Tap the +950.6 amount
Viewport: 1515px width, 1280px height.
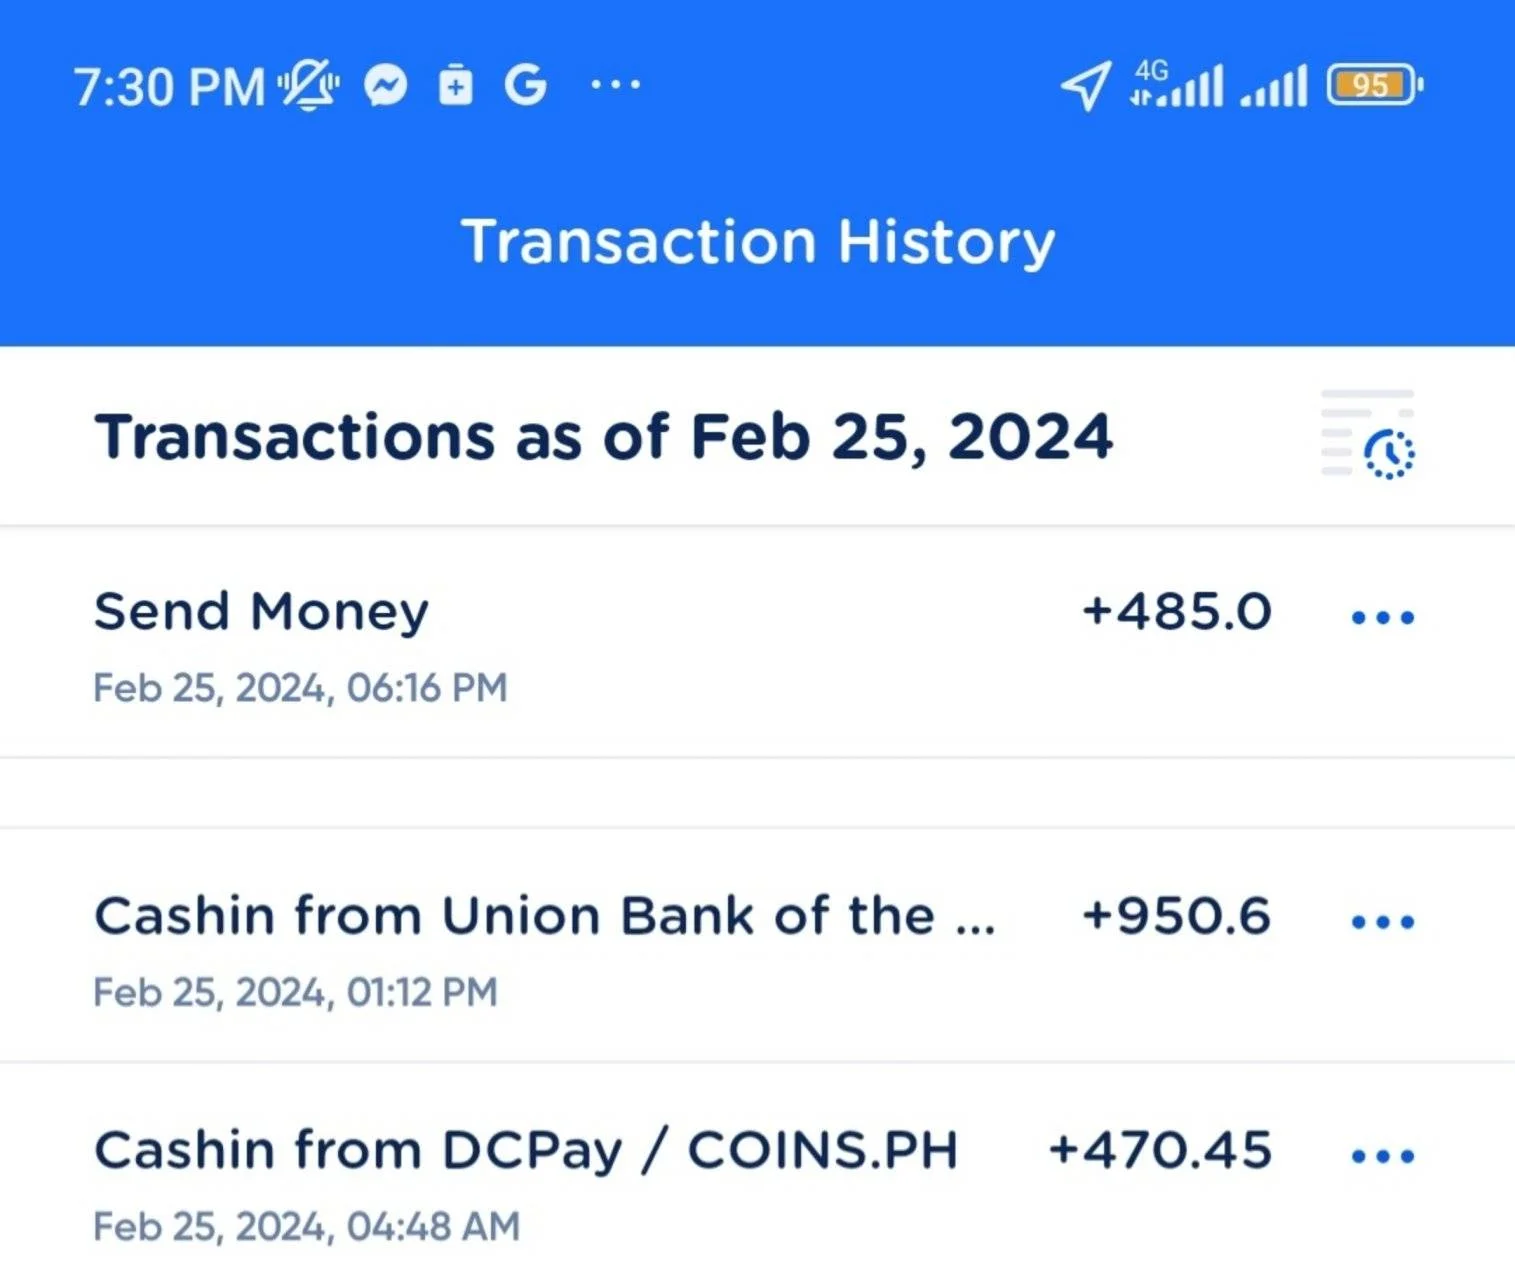click(x=1177, y=916)
